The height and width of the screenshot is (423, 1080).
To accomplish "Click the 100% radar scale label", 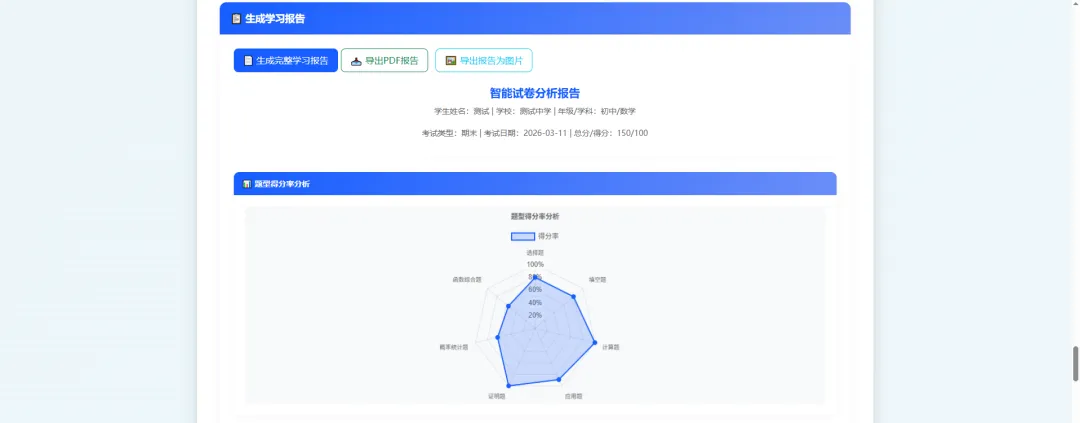I will (x=535, y=265).
